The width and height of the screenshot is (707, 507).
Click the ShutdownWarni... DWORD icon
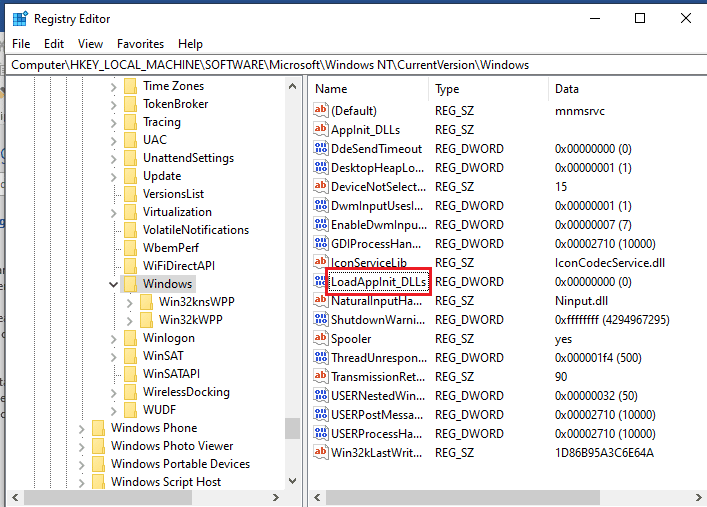click(321, 319)
